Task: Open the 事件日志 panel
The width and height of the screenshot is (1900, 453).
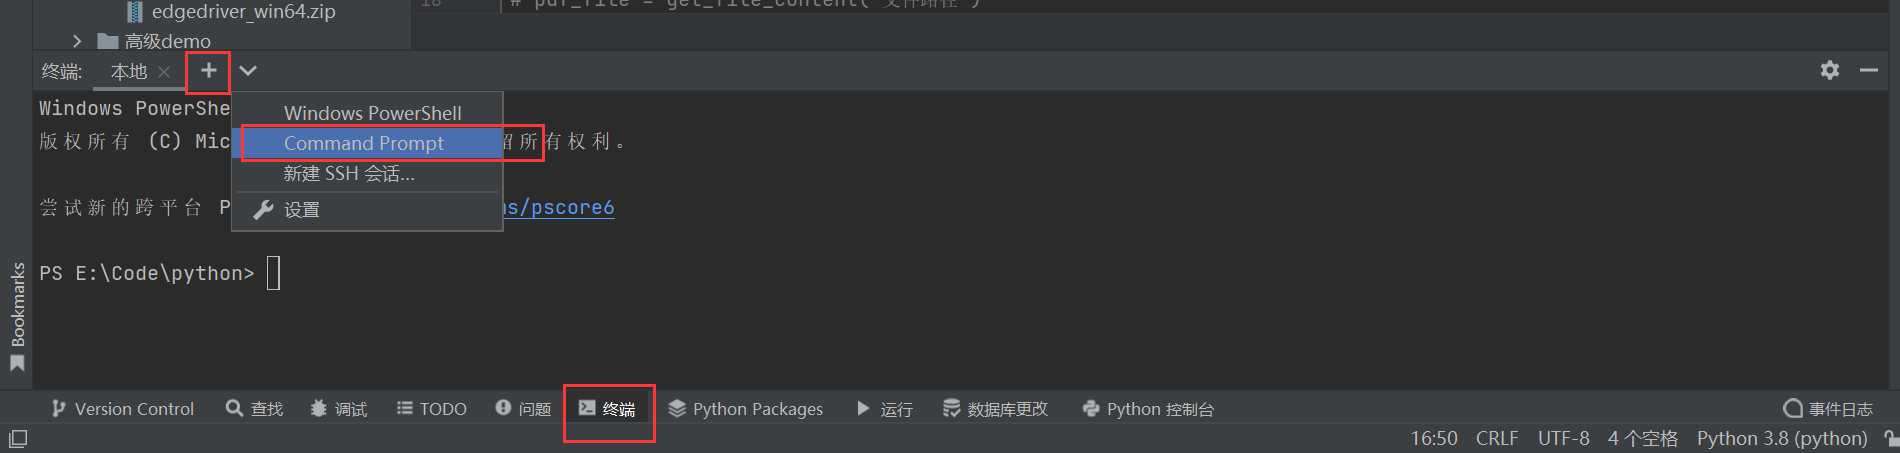Action: point(1828,409)
